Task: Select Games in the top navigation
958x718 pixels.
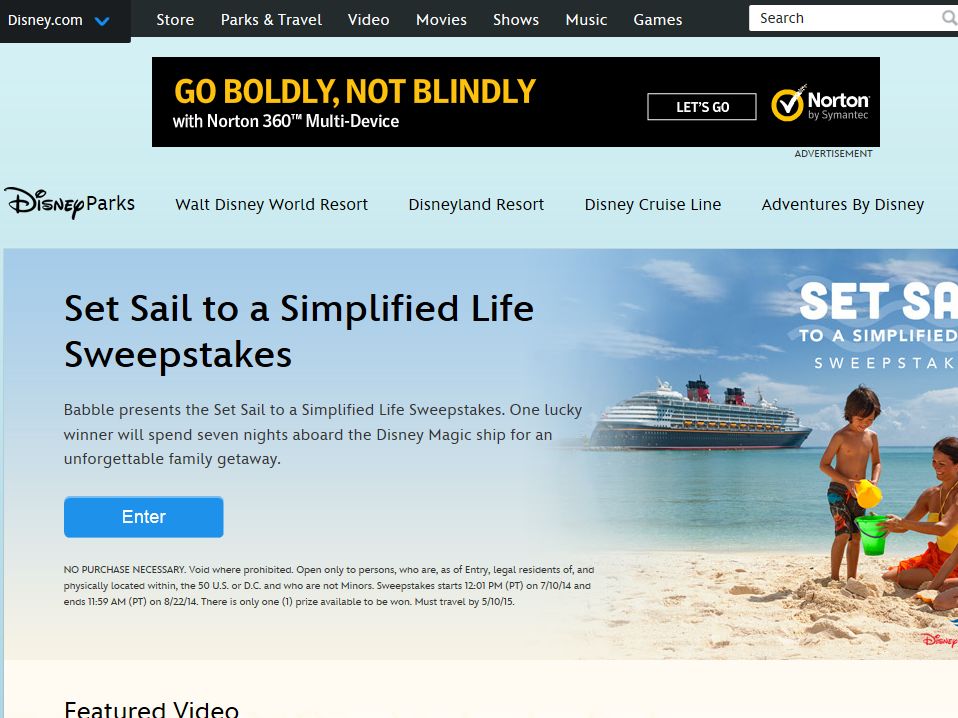Action: point(658,20)
